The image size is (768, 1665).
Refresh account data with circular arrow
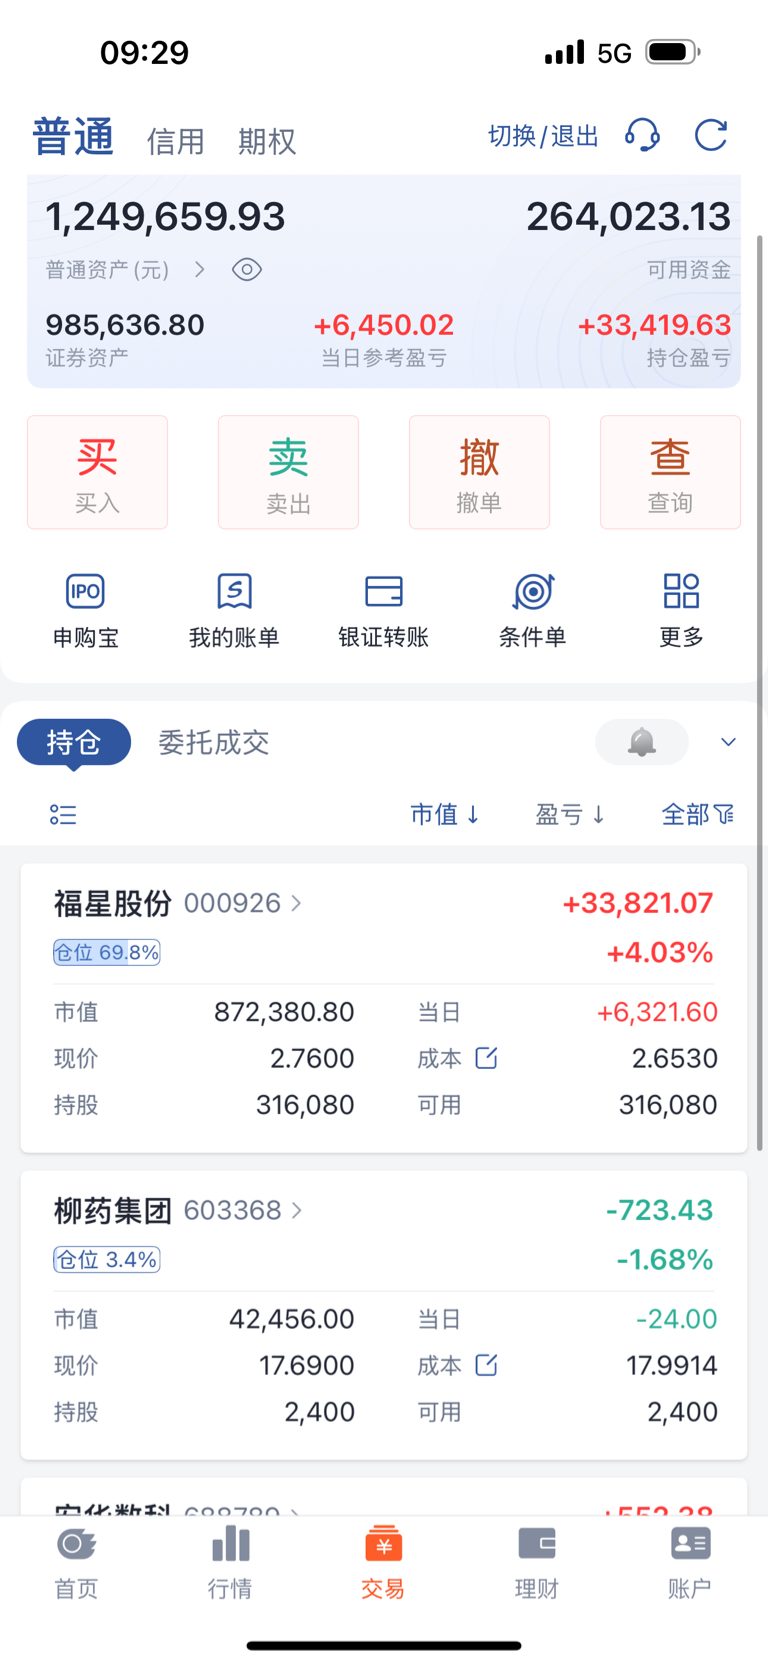click(711, 135)
